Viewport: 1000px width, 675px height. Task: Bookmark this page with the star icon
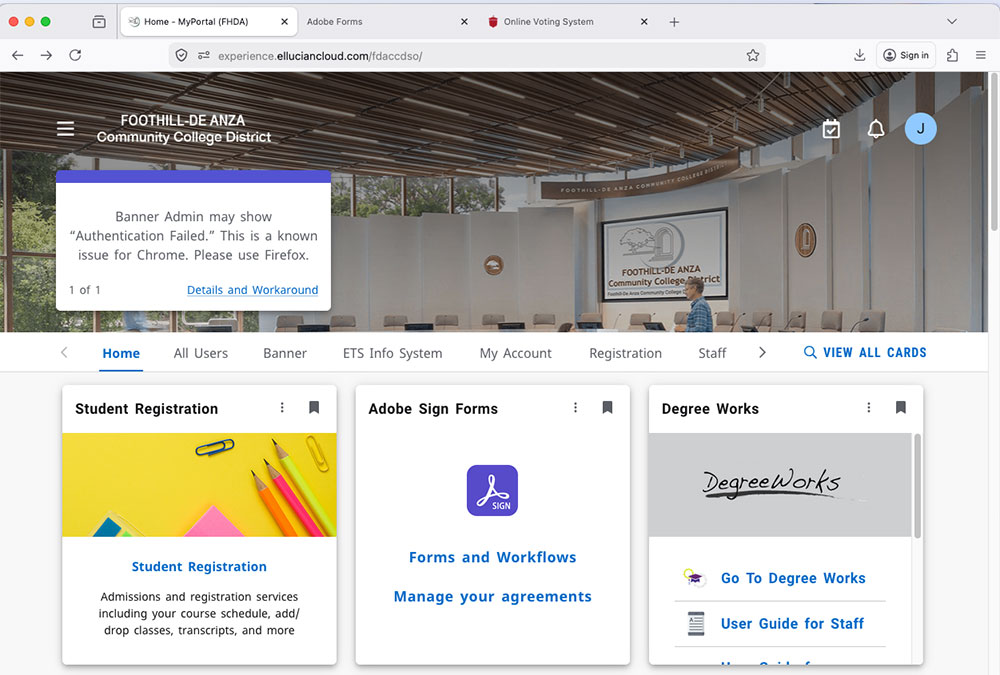coord(753,56)
